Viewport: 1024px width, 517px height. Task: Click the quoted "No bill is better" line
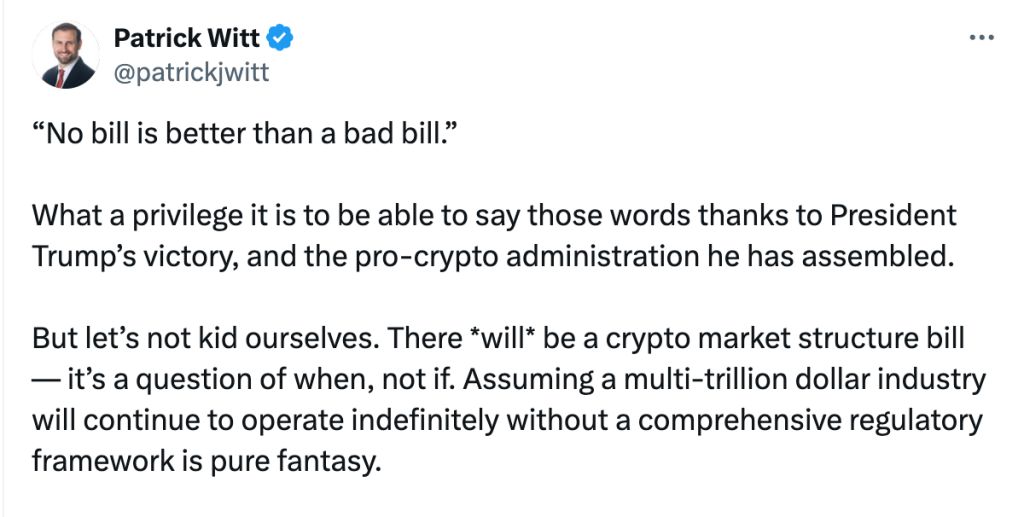[243, 134]
